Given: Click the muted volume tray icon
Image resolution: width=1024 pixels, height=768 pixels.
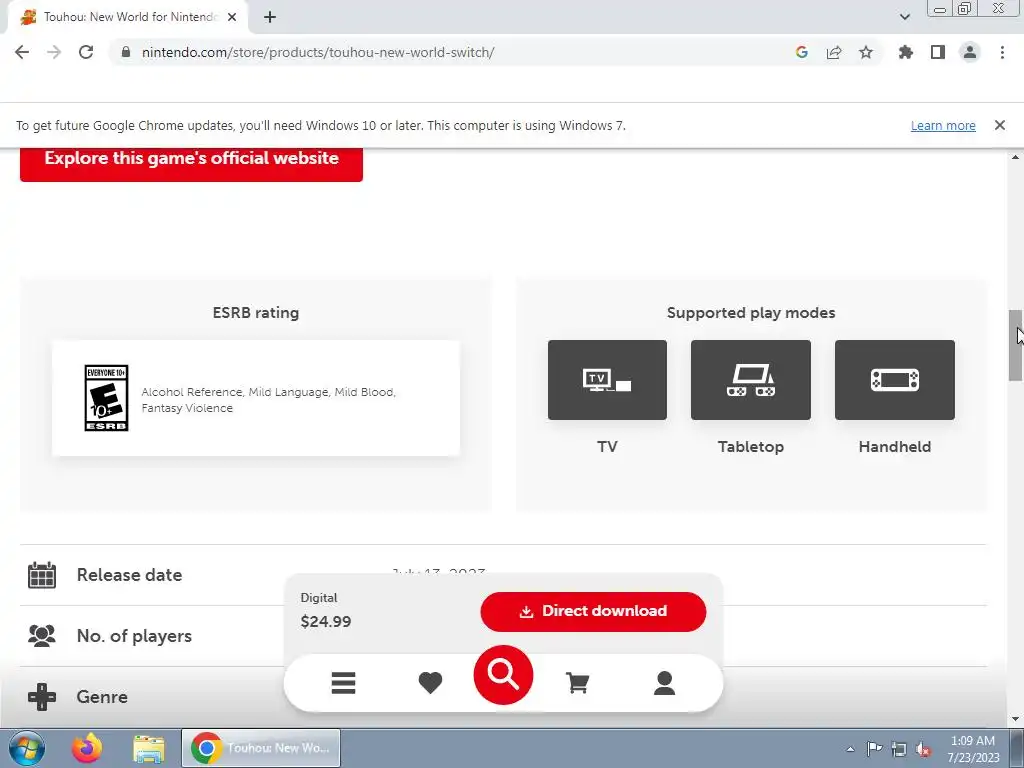Looking at the screenshot, I should pos(923,749).
